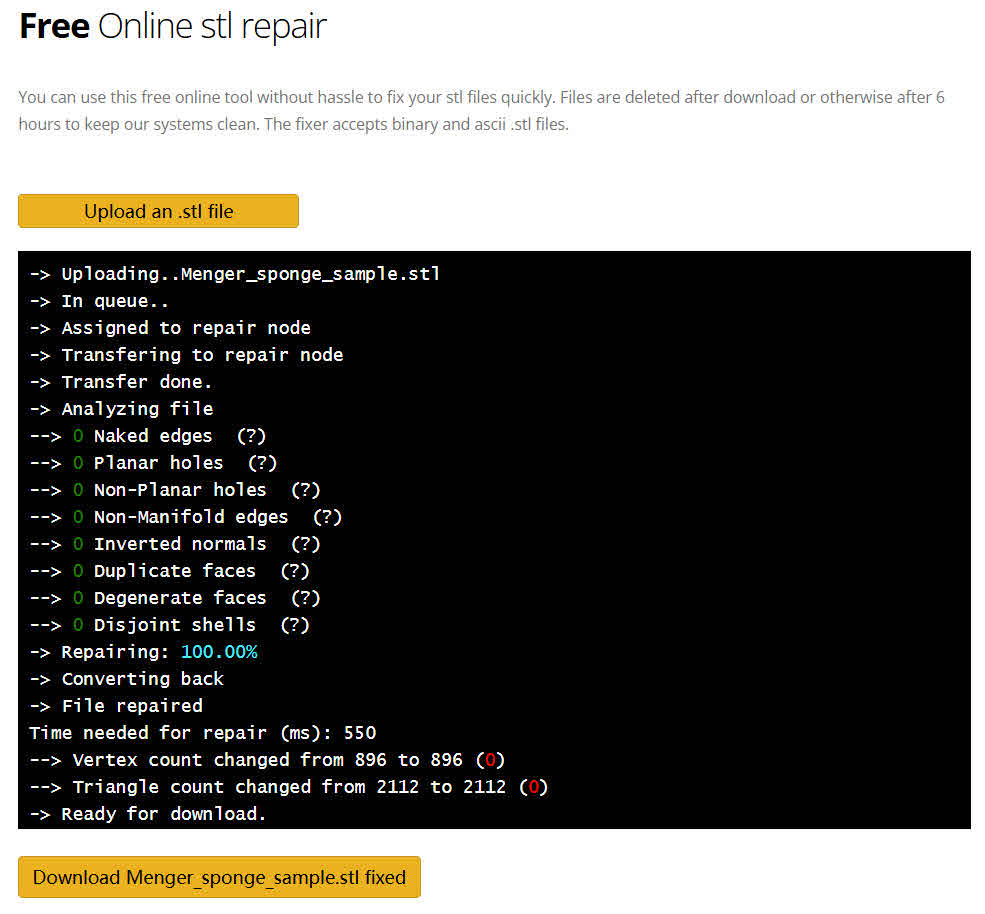Select the File repaired log line
The width and height of the screenshot is (985, 914).
(116, 706)
